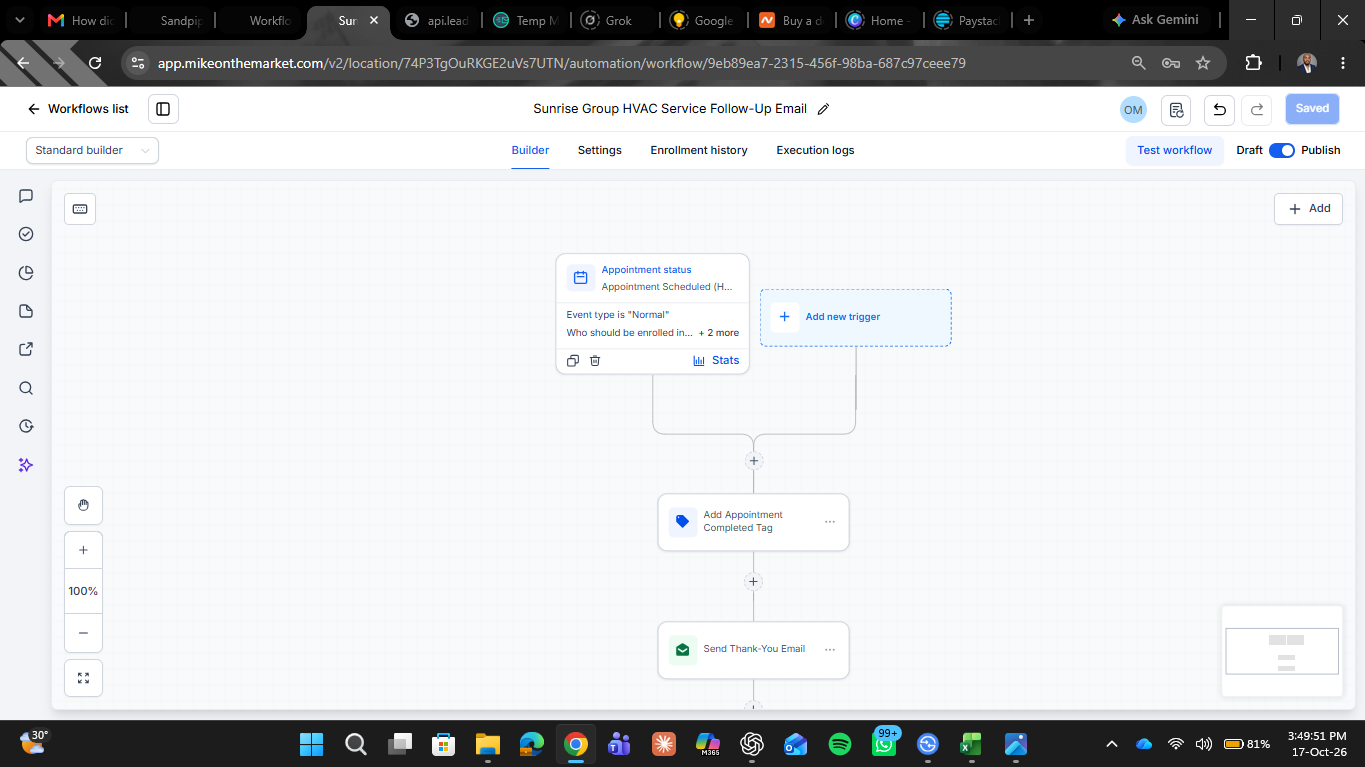Image resolution: width=1365 pixels, height=767 pixels.
Task: Select the Send Thank-You Email action node
Action: click(x=753, y=650)
